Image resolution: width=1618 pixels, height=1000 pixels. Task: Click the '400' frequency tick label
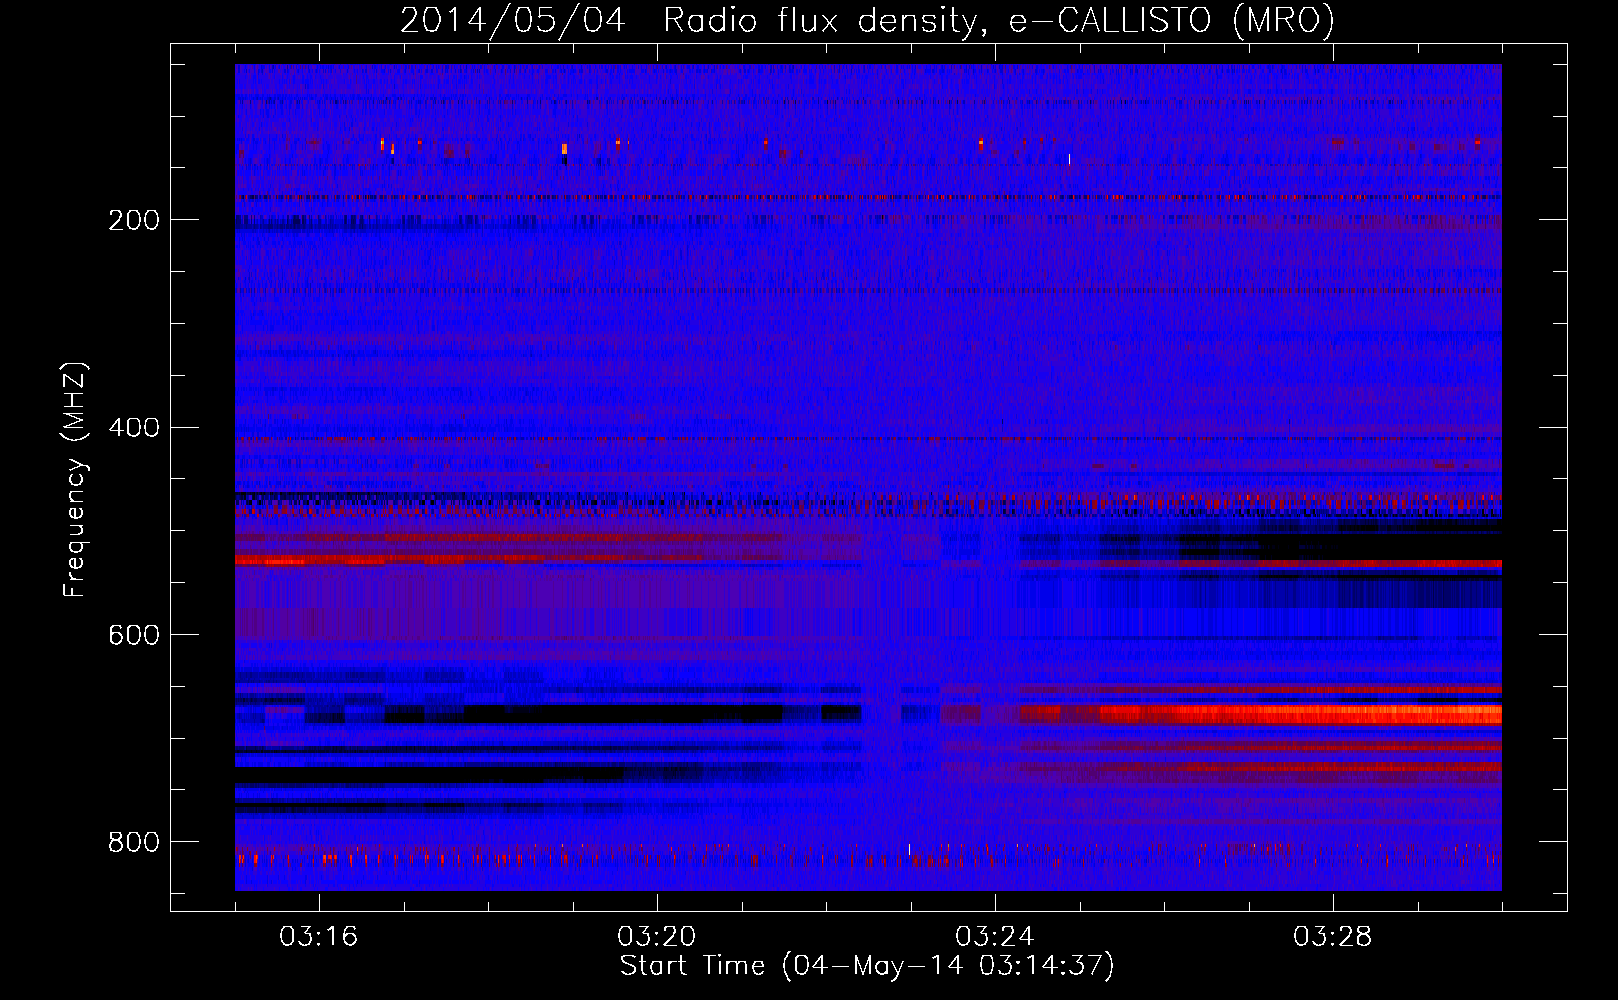tap(134, 428)
